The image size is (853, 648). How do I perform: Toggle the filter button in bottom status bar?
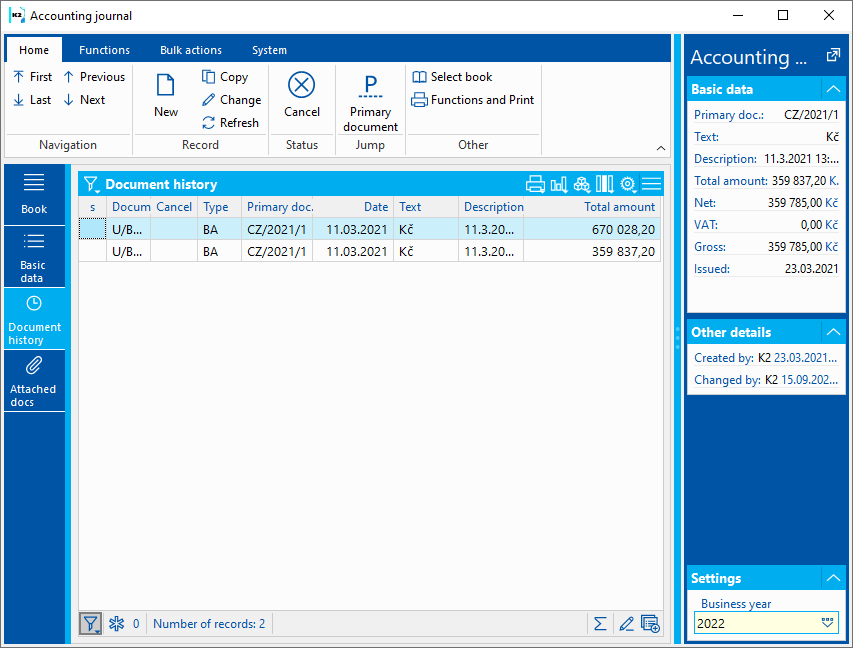click(90, 624)
